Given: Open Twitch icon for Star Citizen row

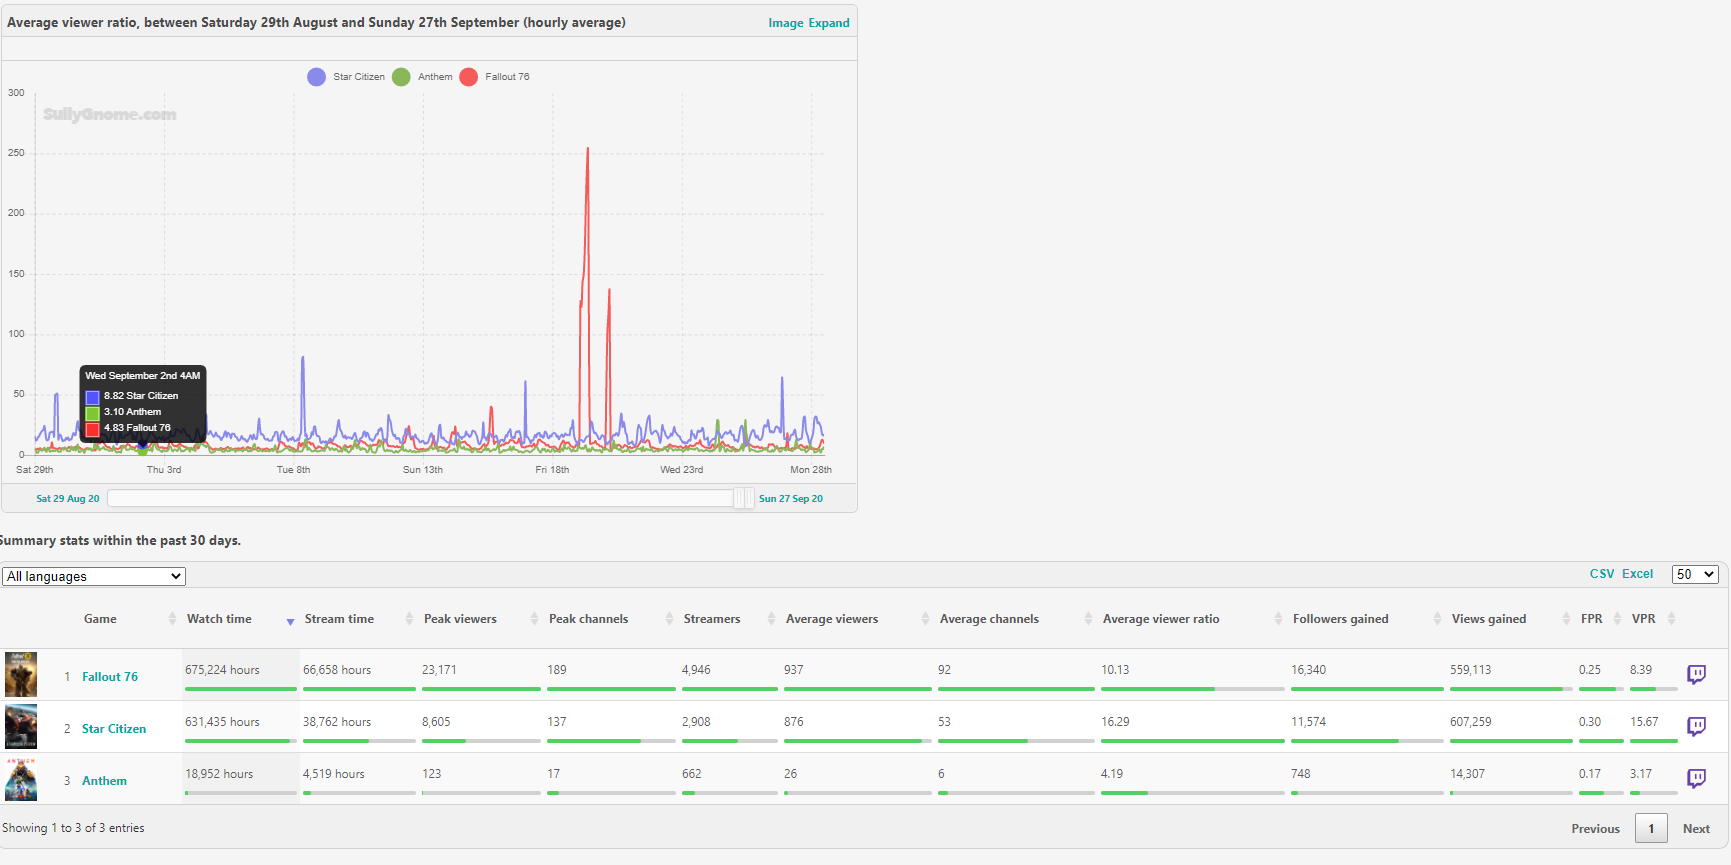Looking at the screenshot, I should [x=1696, y=726].
